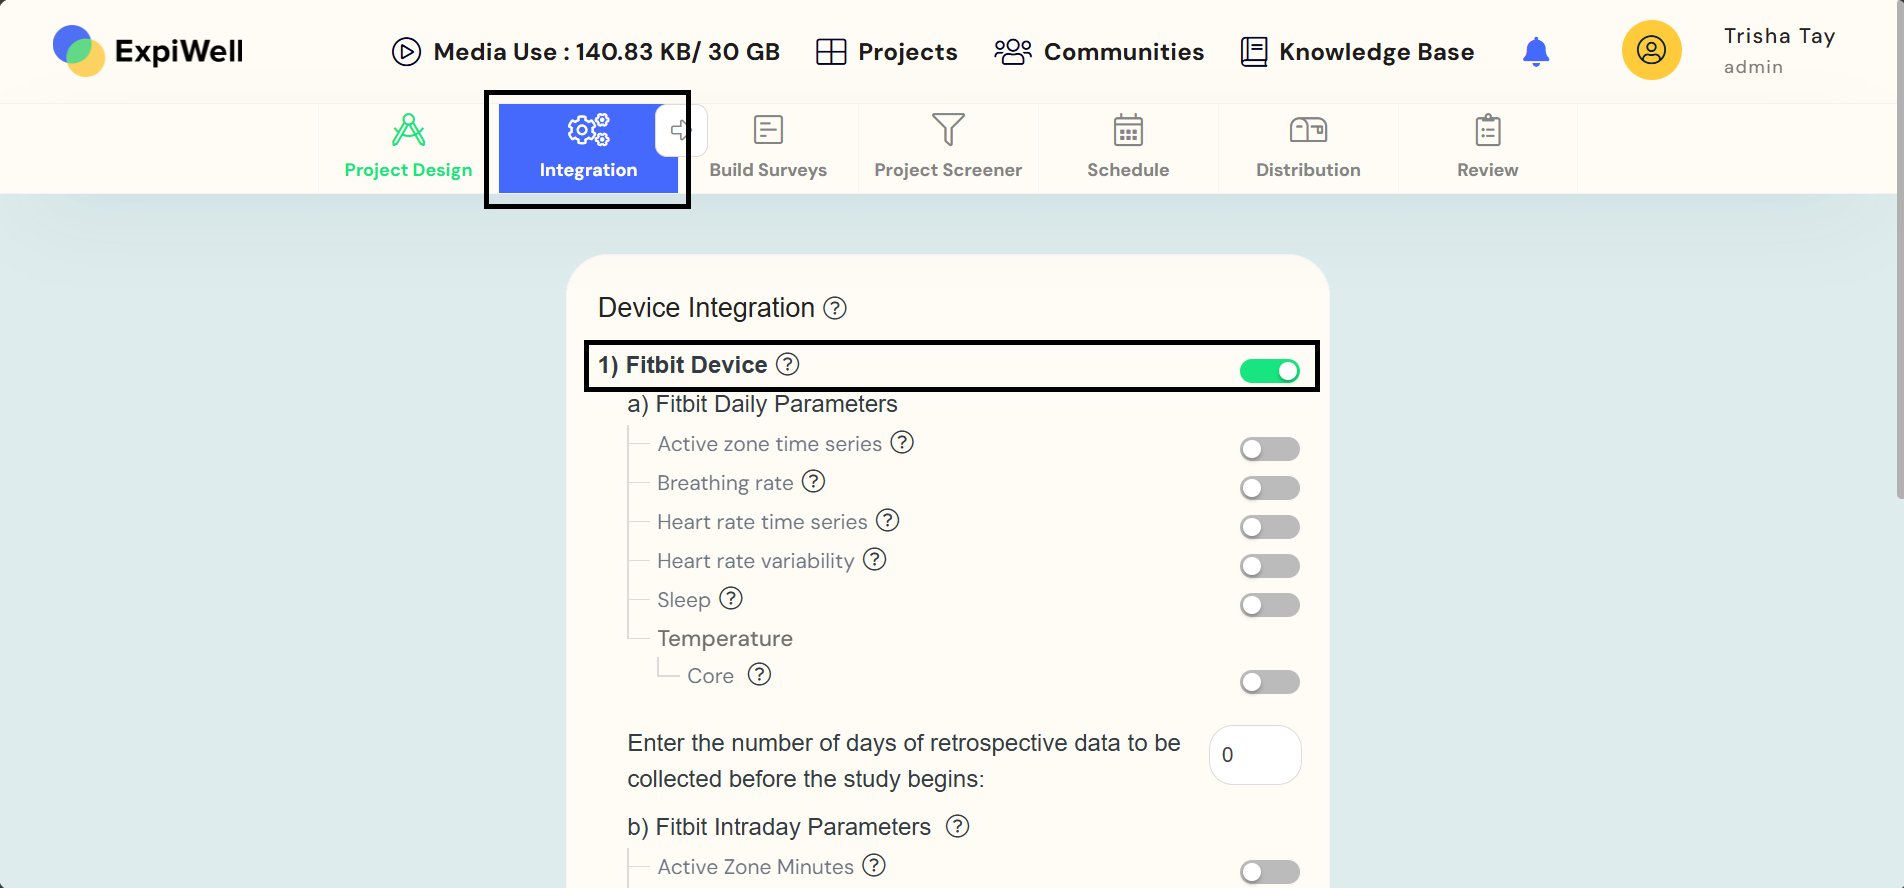The height and width of the screenshot is (888, 1904).
Task: Open the Projects grid icon
Action: (831, 51)
